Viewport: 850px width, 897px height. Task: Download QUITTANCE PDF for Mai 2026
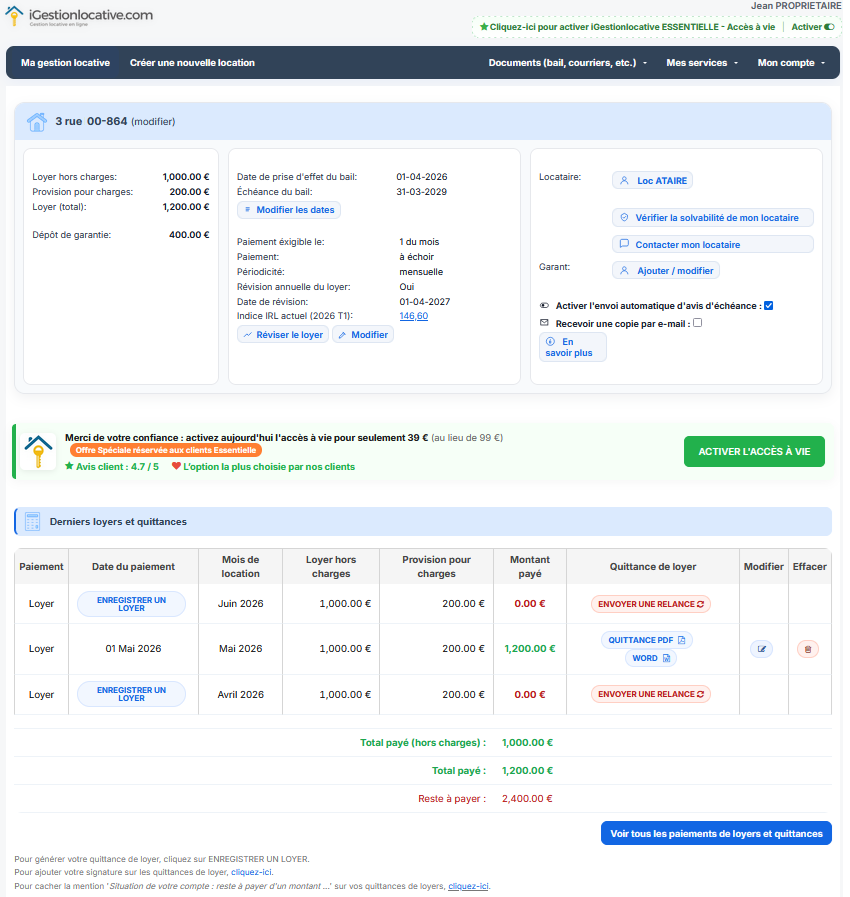[x=647, y=640]
